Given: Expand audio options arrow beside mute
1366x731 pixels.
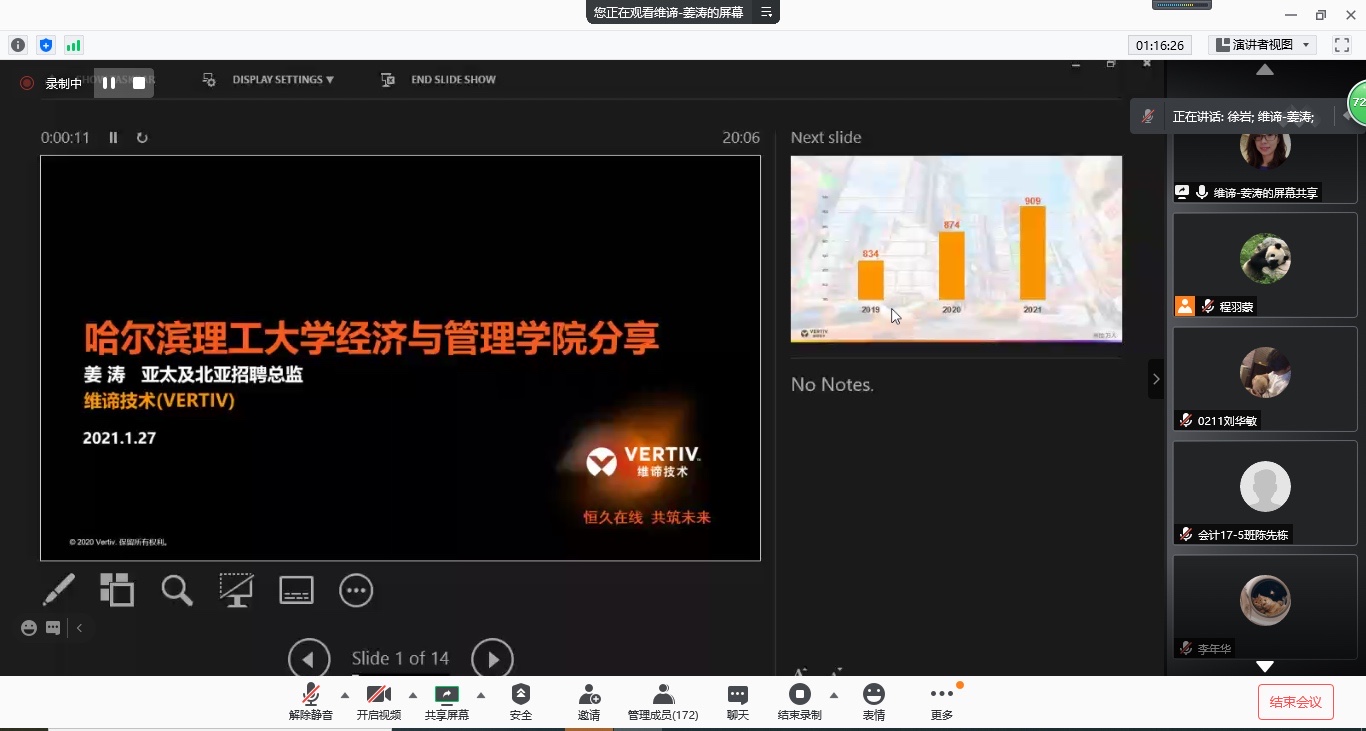Looking at the screenshot, I should tap(345, 695).
